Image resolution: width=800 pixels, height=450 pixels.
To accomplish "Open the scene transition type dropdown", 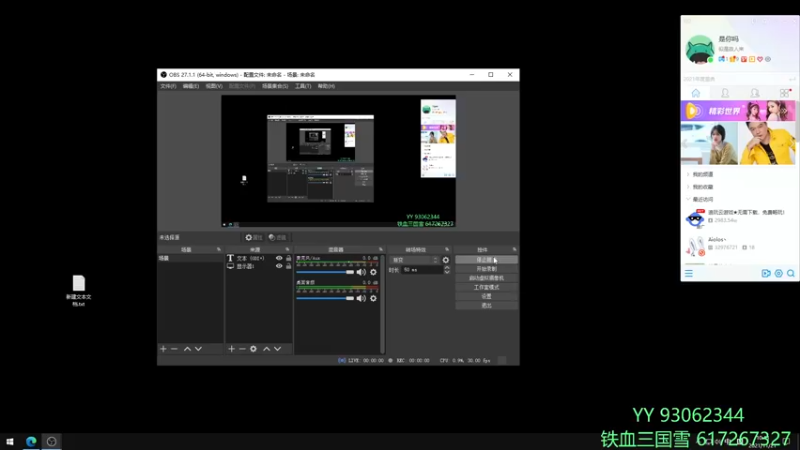I will pyautogui.click(x=415, y=260).
